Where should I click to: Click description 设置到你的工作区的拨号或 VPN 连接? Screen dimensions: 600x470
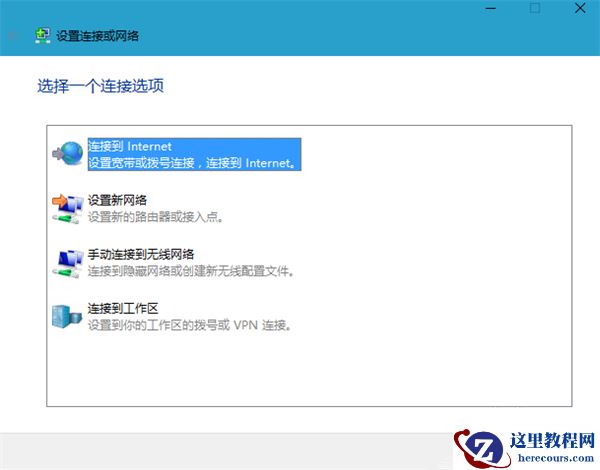click(x=190, y=325)
